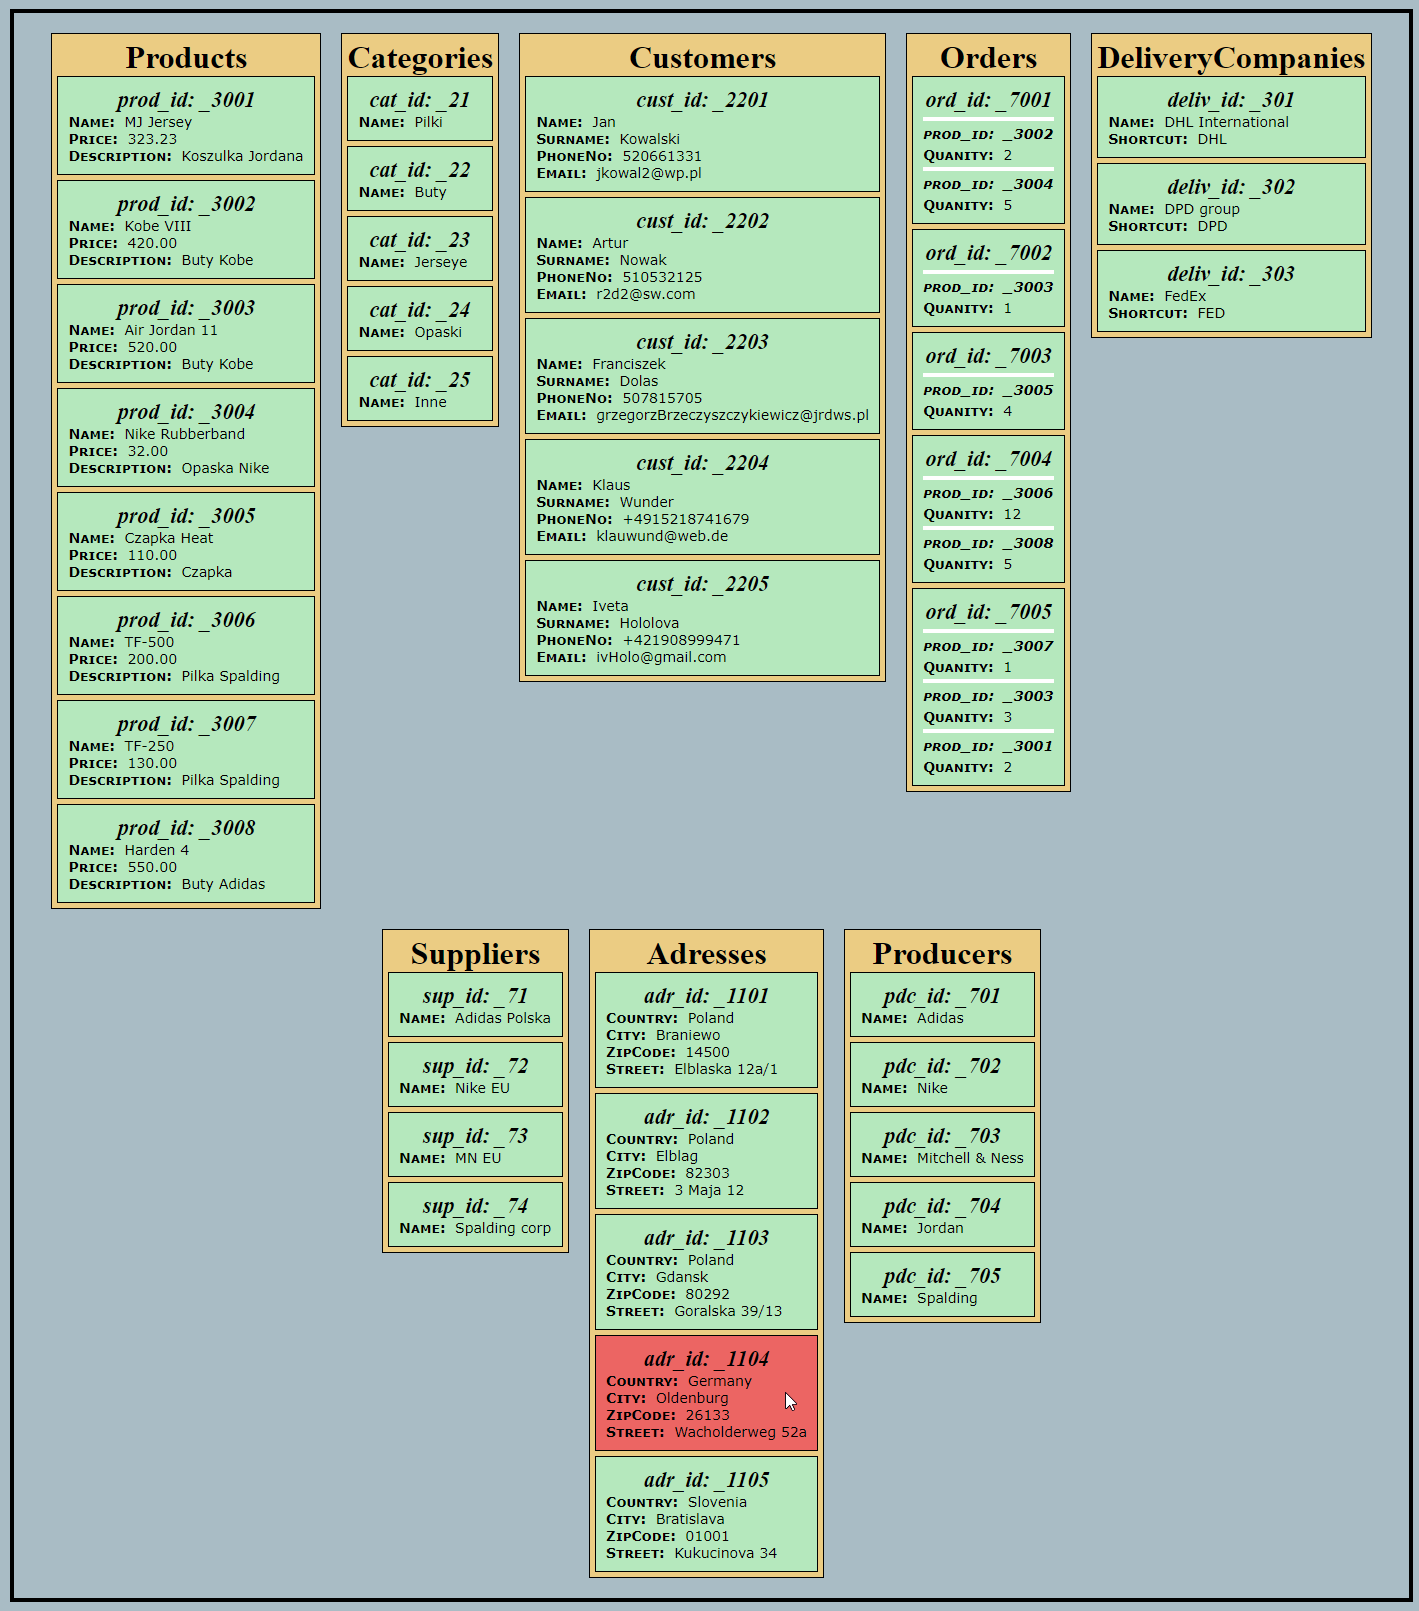Click customer _2204 Klaus Wunder card
This screenshot has height=1611, width=1419.
(x=702, y=497)
